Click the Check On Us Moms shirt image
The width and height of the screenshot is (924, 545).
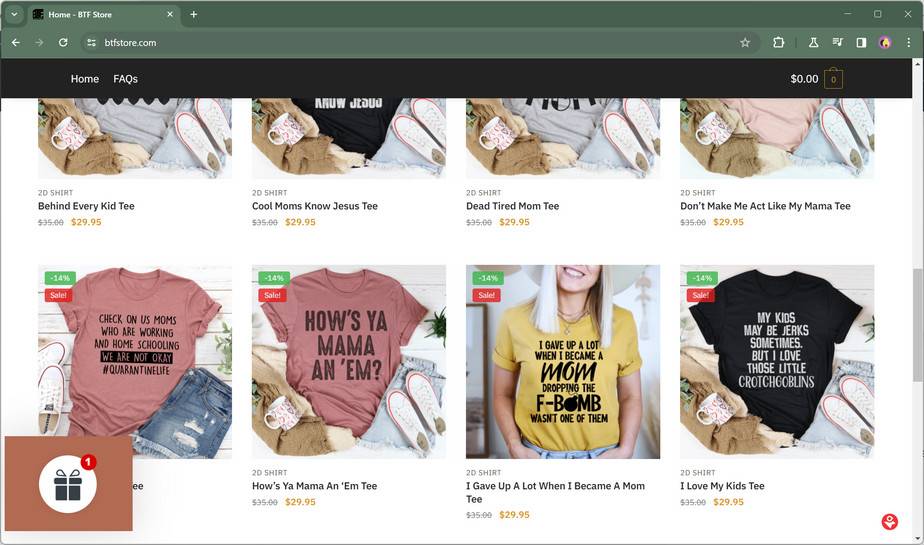pyautogui.click(x=135, y=362)
